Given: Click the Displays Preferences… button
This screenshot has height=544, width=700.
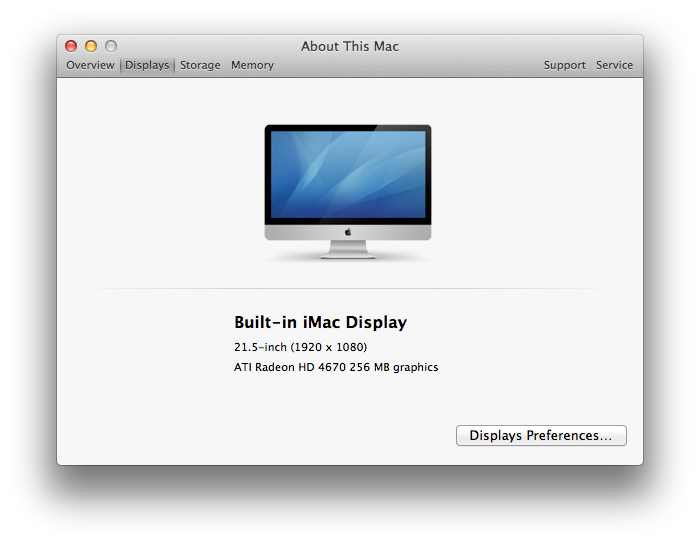Looking at the screenshot, I should (x=541, y=436).
